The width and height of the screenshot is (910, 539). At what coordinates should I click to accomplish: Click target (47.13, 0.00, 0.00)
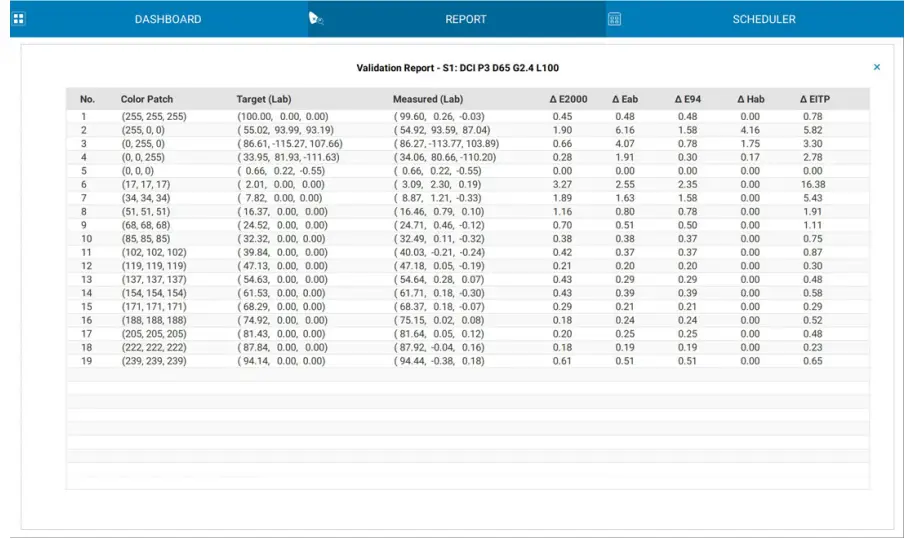point(282,266)
